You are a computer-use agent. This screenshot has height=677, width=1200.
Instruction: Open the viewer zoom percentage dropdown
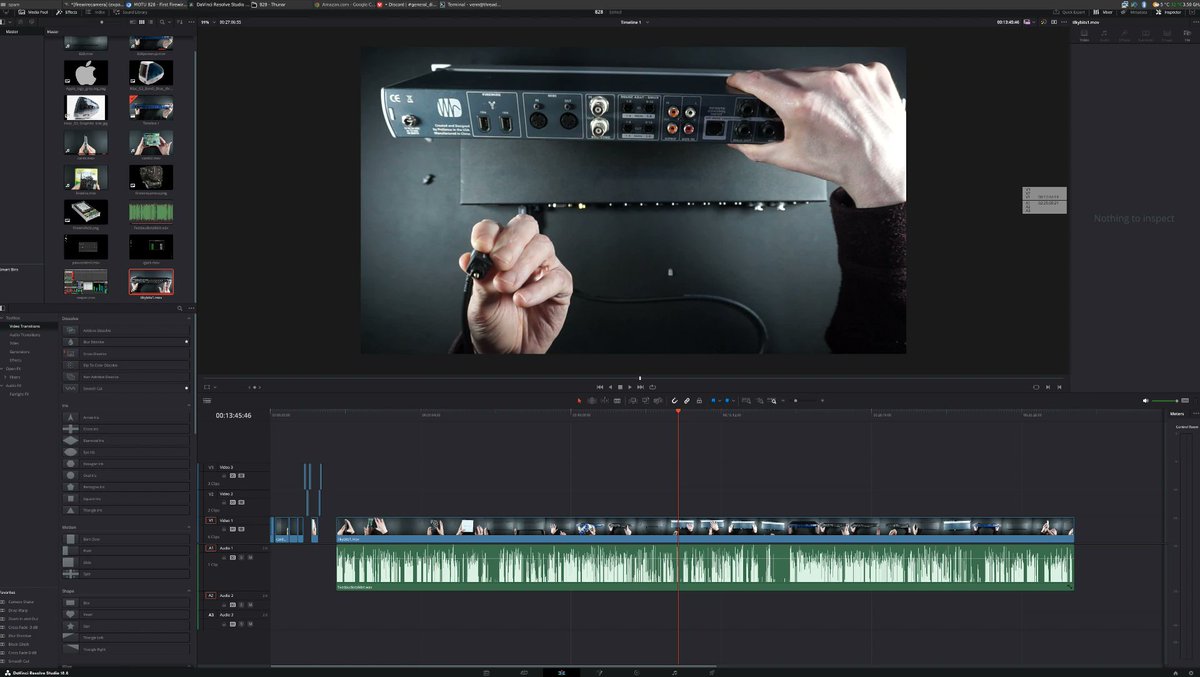pyautogui.click(x=207, y=21)
